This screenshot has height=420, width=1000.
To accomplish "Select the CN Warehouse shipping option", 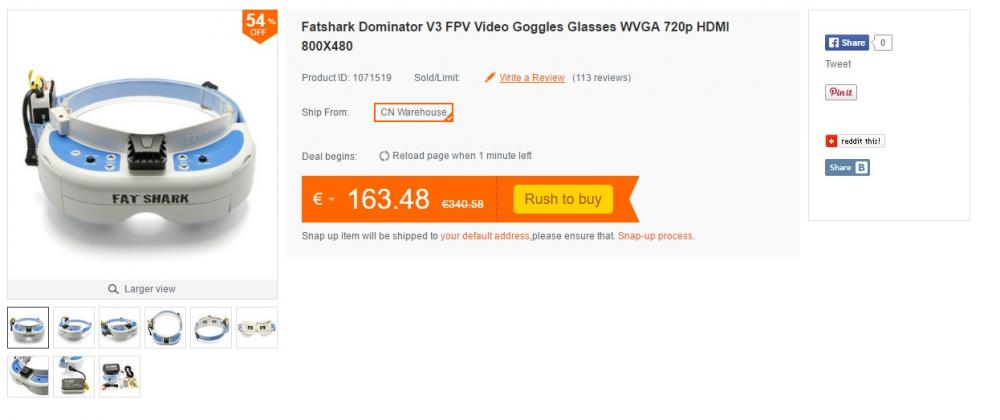I will pos(413,112).
